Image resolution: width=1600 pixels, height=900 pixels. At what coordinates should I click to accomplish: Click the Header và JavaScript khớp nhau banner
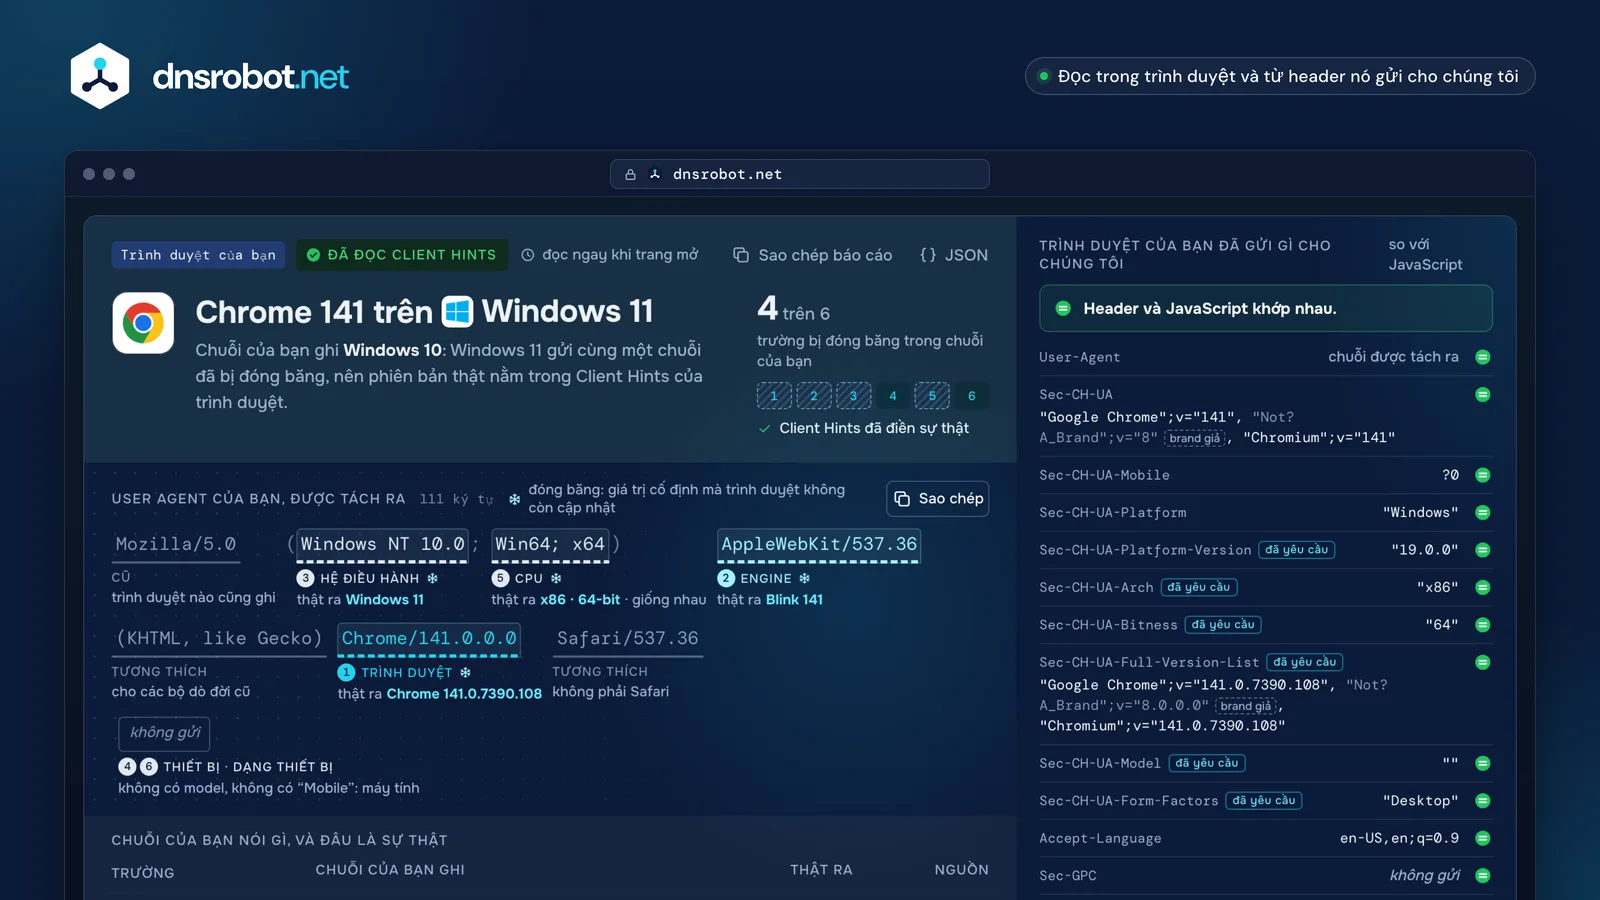click(x=1266, y=308)
